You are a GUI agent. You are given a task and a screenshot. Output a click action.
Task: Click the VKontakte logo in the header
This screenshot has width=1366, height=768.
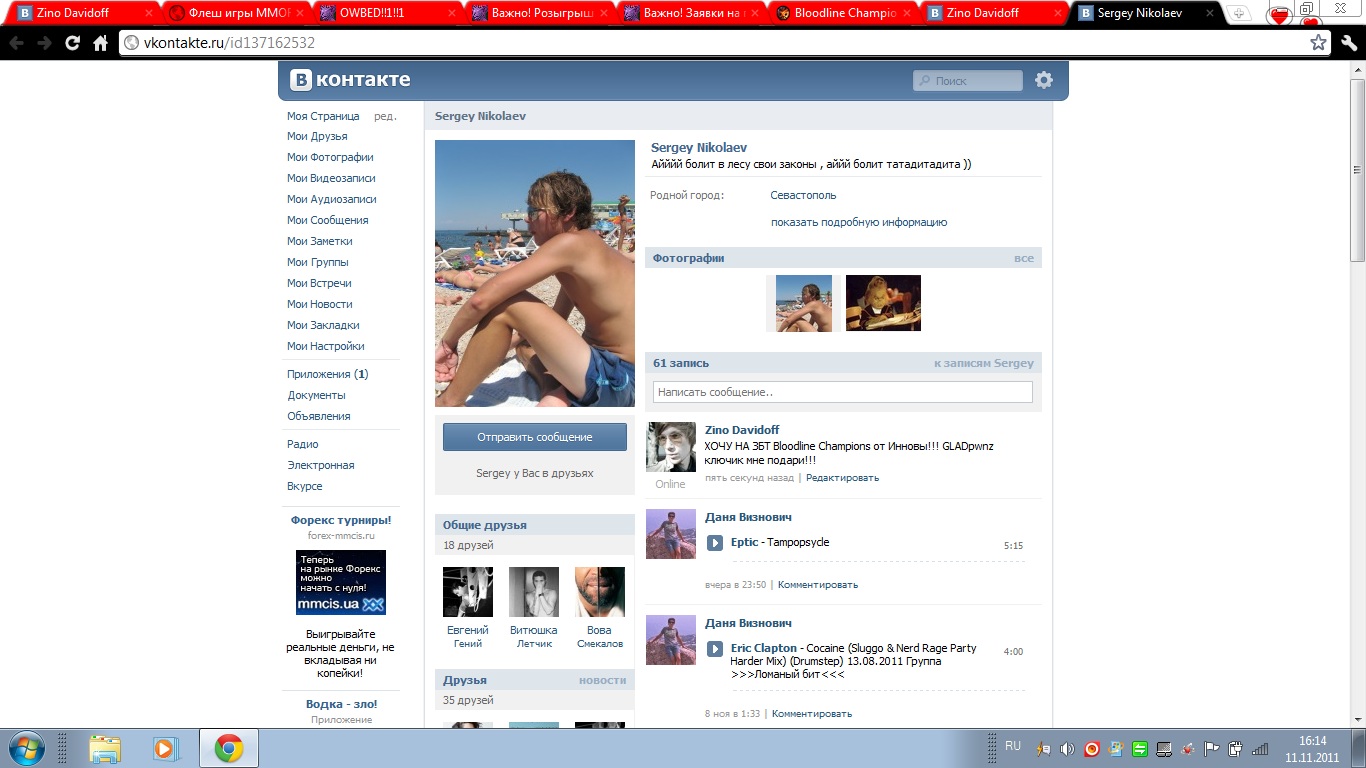350,80
